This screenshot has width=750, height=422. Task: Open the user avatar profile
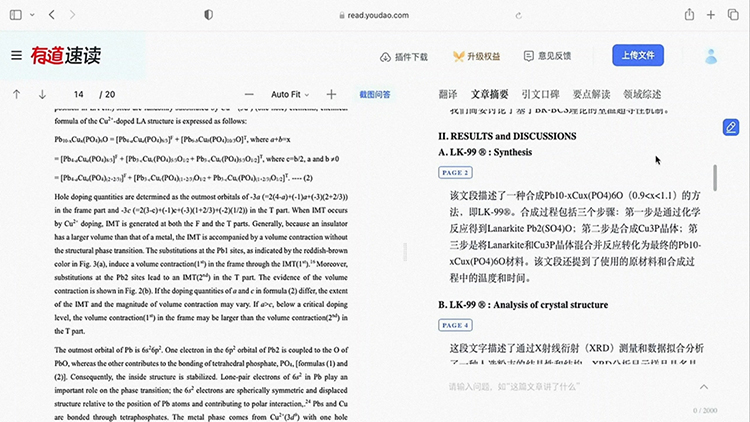(x=711, y=56)
